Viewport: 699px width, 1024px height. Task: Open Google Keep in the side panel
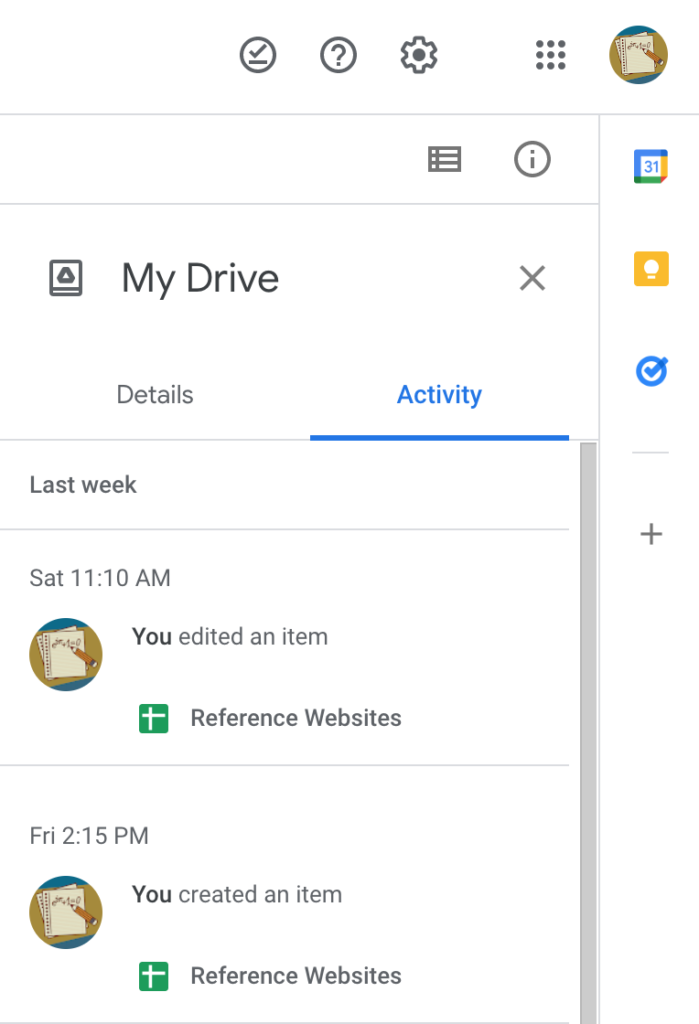coord(651,268)
